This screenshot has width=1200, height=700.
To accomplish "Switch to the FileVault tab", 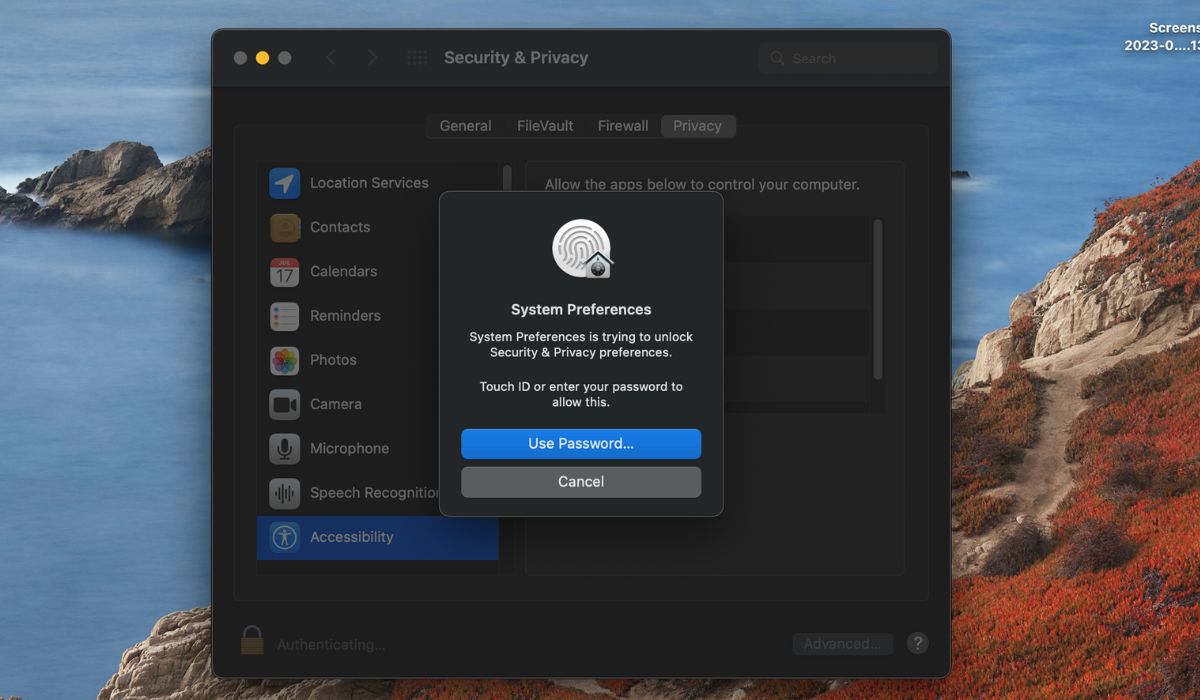I will [x=544, y=126].
